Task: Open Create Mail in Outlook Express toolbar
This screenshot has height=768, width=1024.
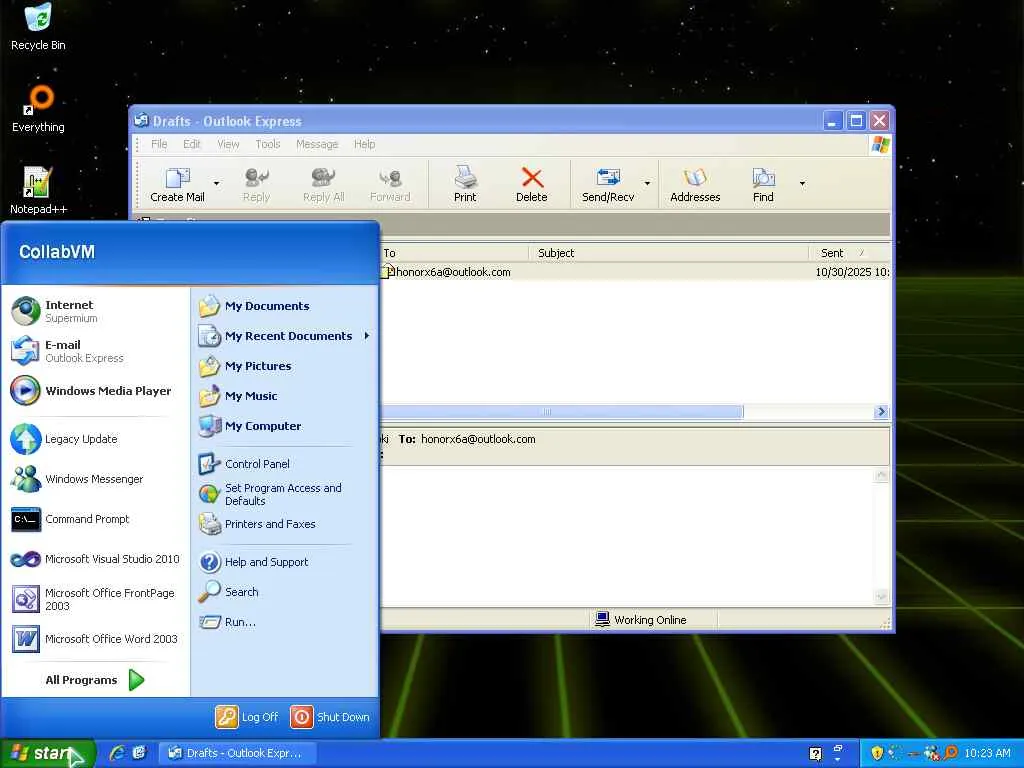Action: coord(177,185)
